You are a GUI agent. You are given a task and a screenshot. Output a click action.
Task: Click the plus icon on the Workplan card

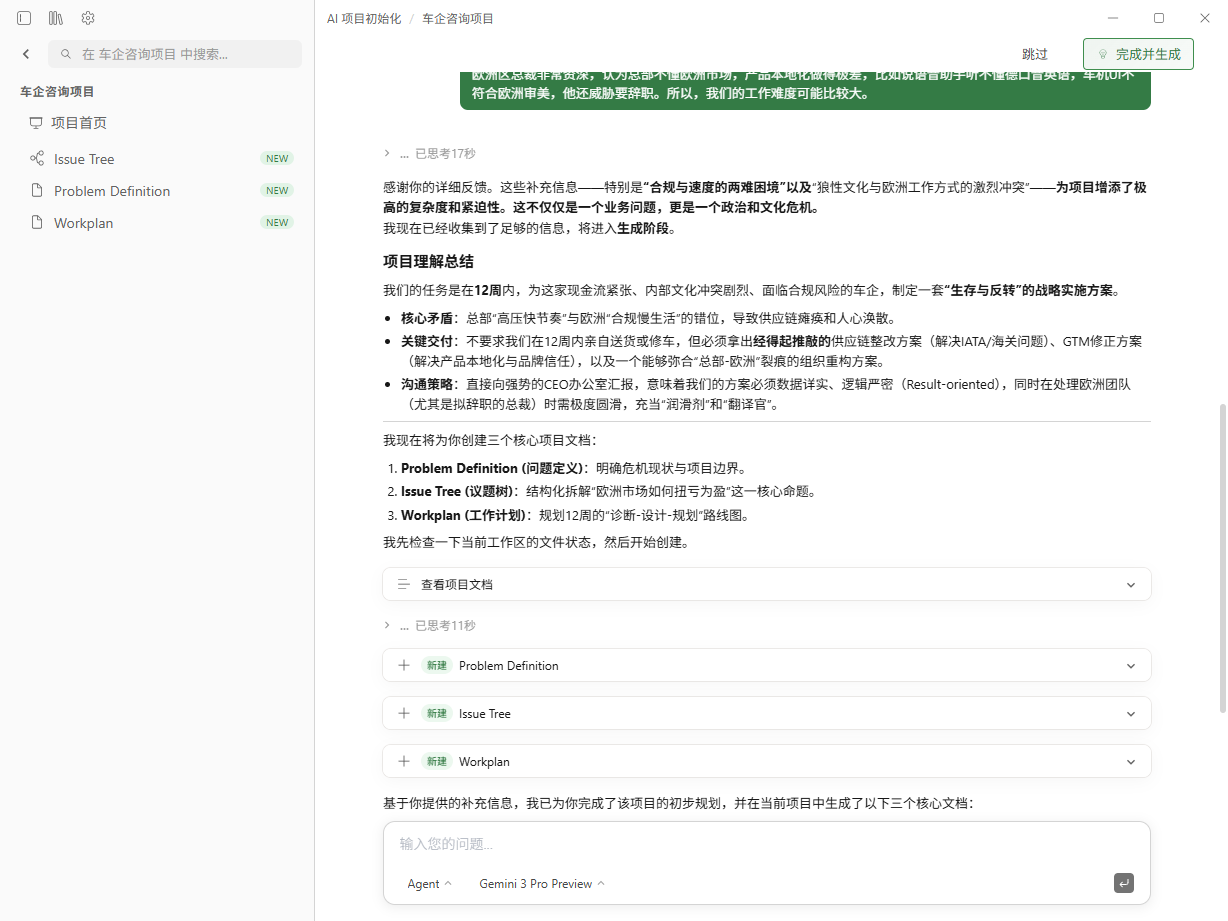pyautogui.click(x=404, y=761)
